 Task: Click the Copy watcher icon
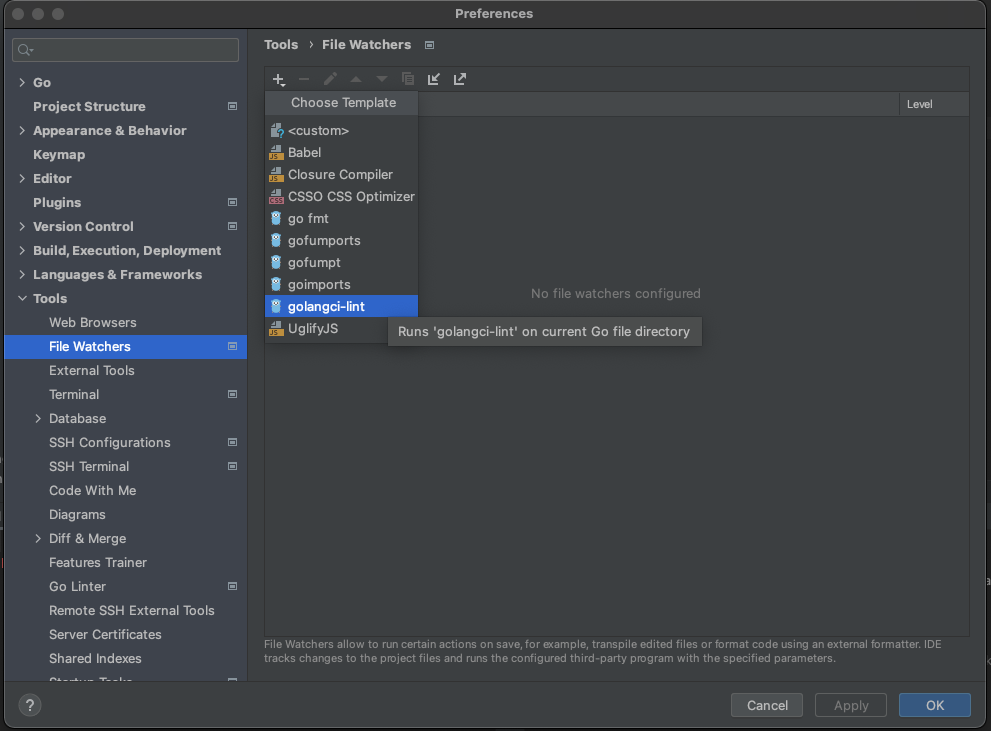[x=408, y=79]
